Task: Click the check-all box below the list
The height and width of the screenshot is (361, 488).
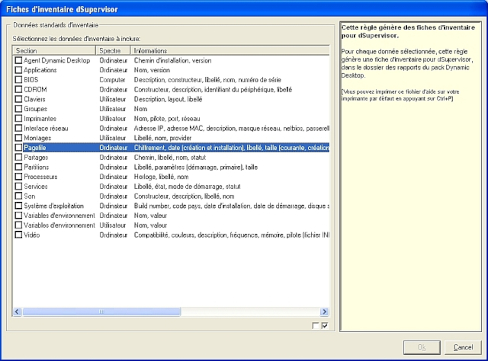Action: click(324, 325)
